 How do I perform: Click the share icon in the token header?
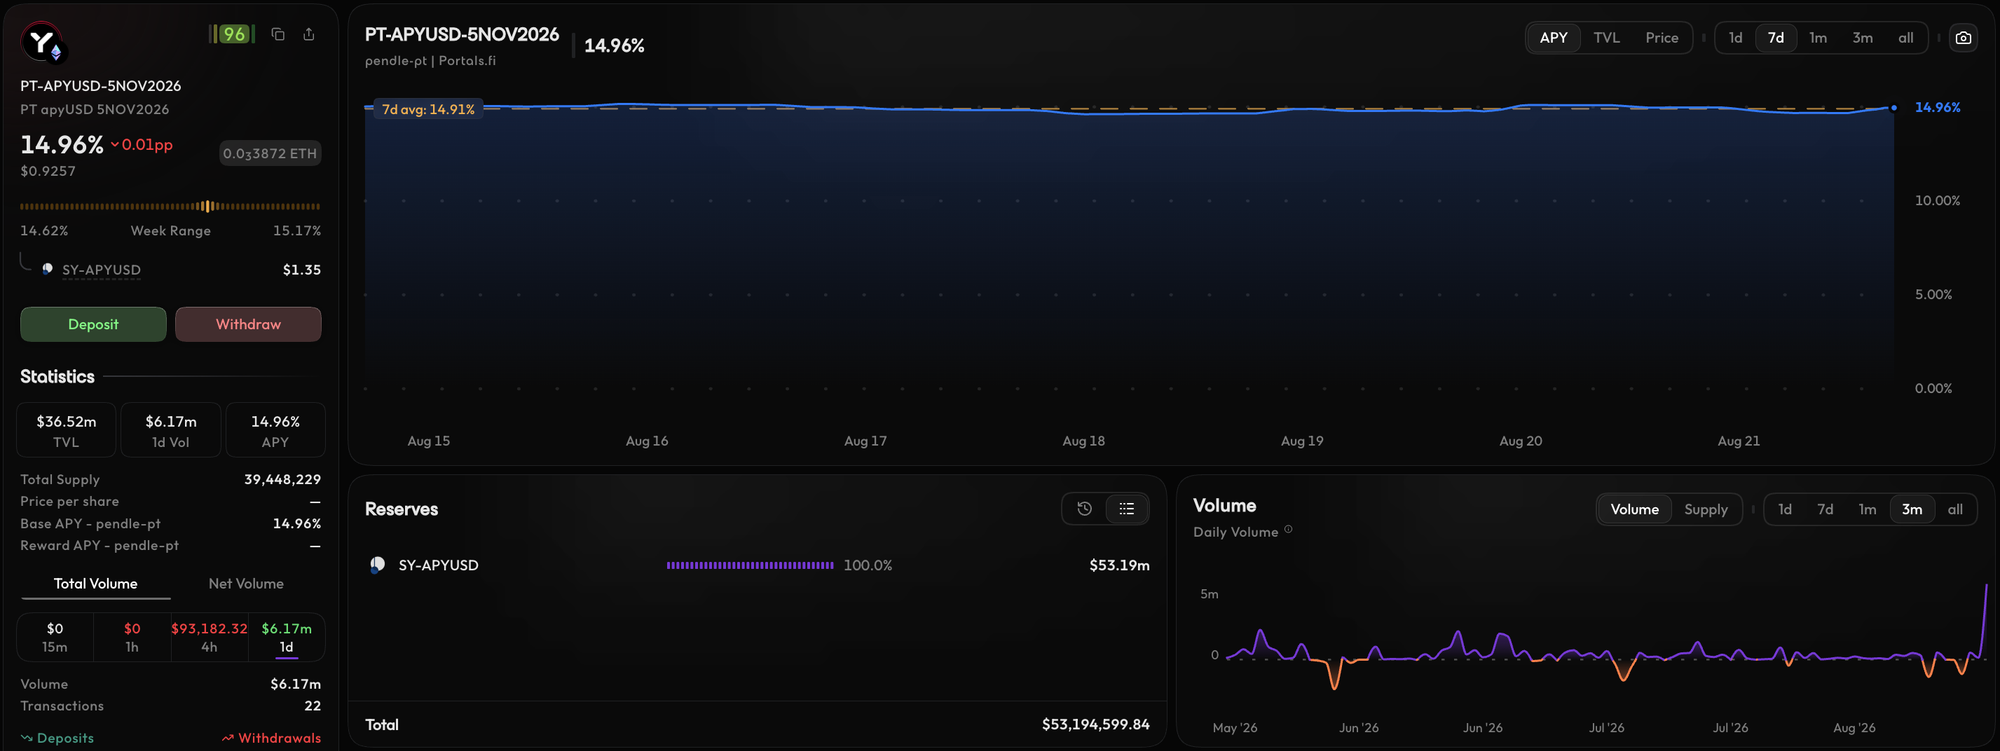[x=309, y=34]
